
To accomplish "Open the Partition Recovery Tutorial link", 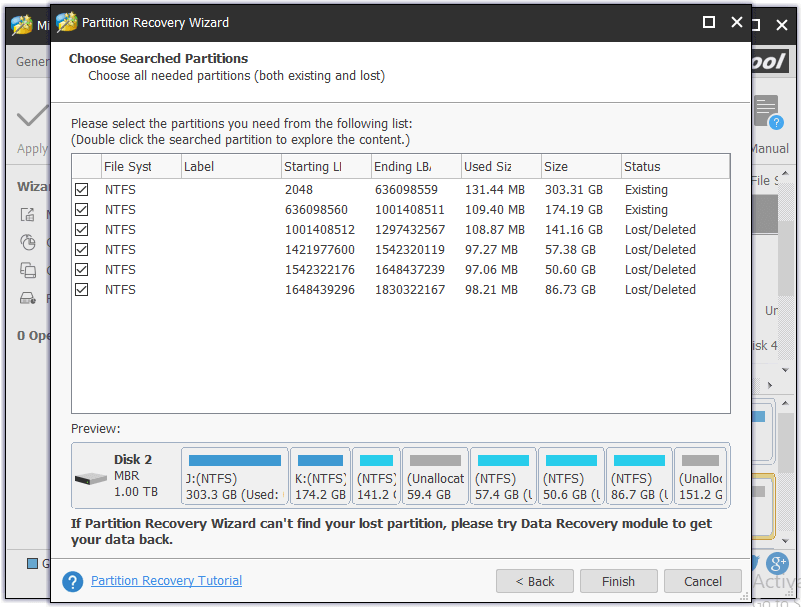I will [167, 581].
